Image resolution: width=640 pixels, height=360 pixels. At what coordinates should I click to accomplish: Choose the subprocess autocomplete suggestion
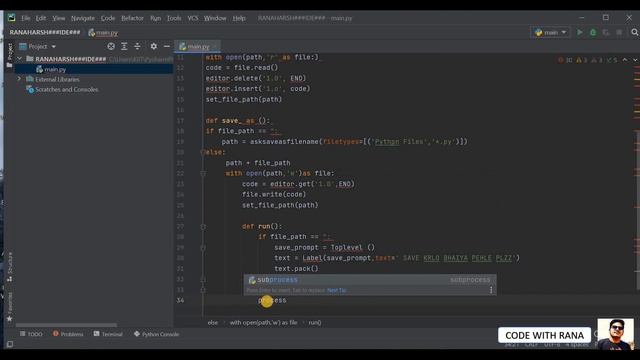[370, 280]
